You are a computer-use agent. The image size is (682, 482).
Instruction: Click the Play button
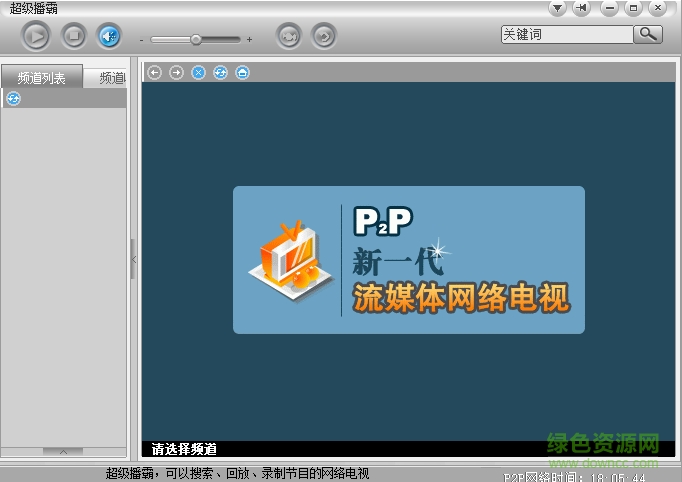(36, 36)
